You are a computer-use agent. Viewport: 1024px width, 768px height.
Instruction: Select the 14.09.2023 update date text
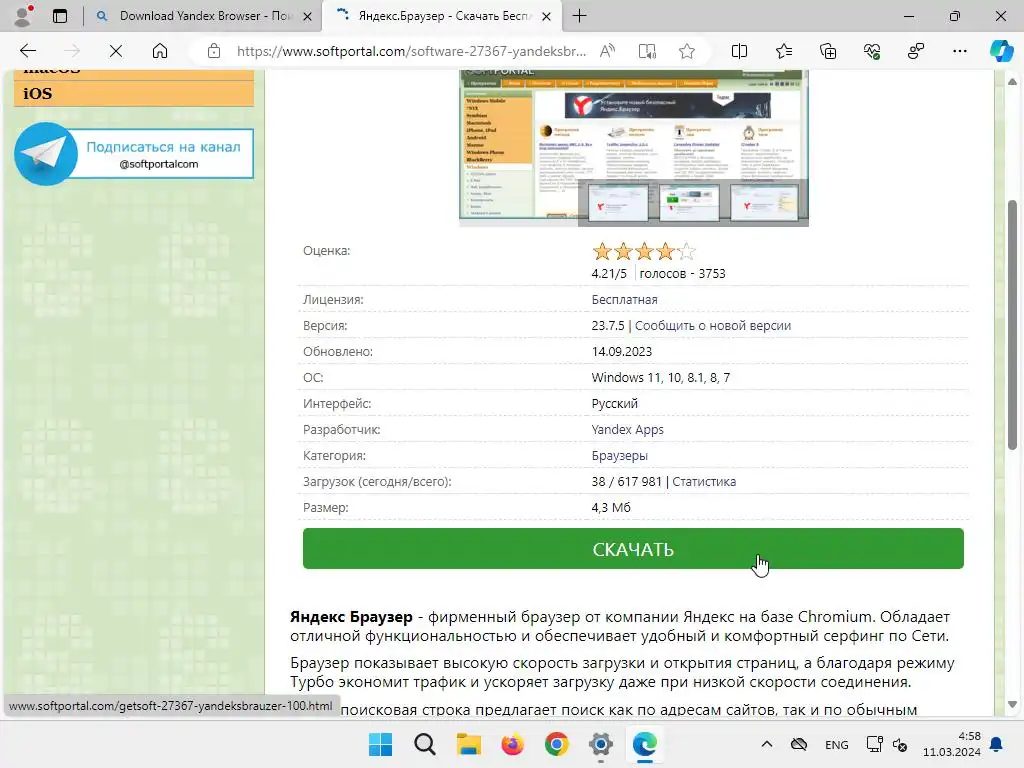(x=622, y=351)
